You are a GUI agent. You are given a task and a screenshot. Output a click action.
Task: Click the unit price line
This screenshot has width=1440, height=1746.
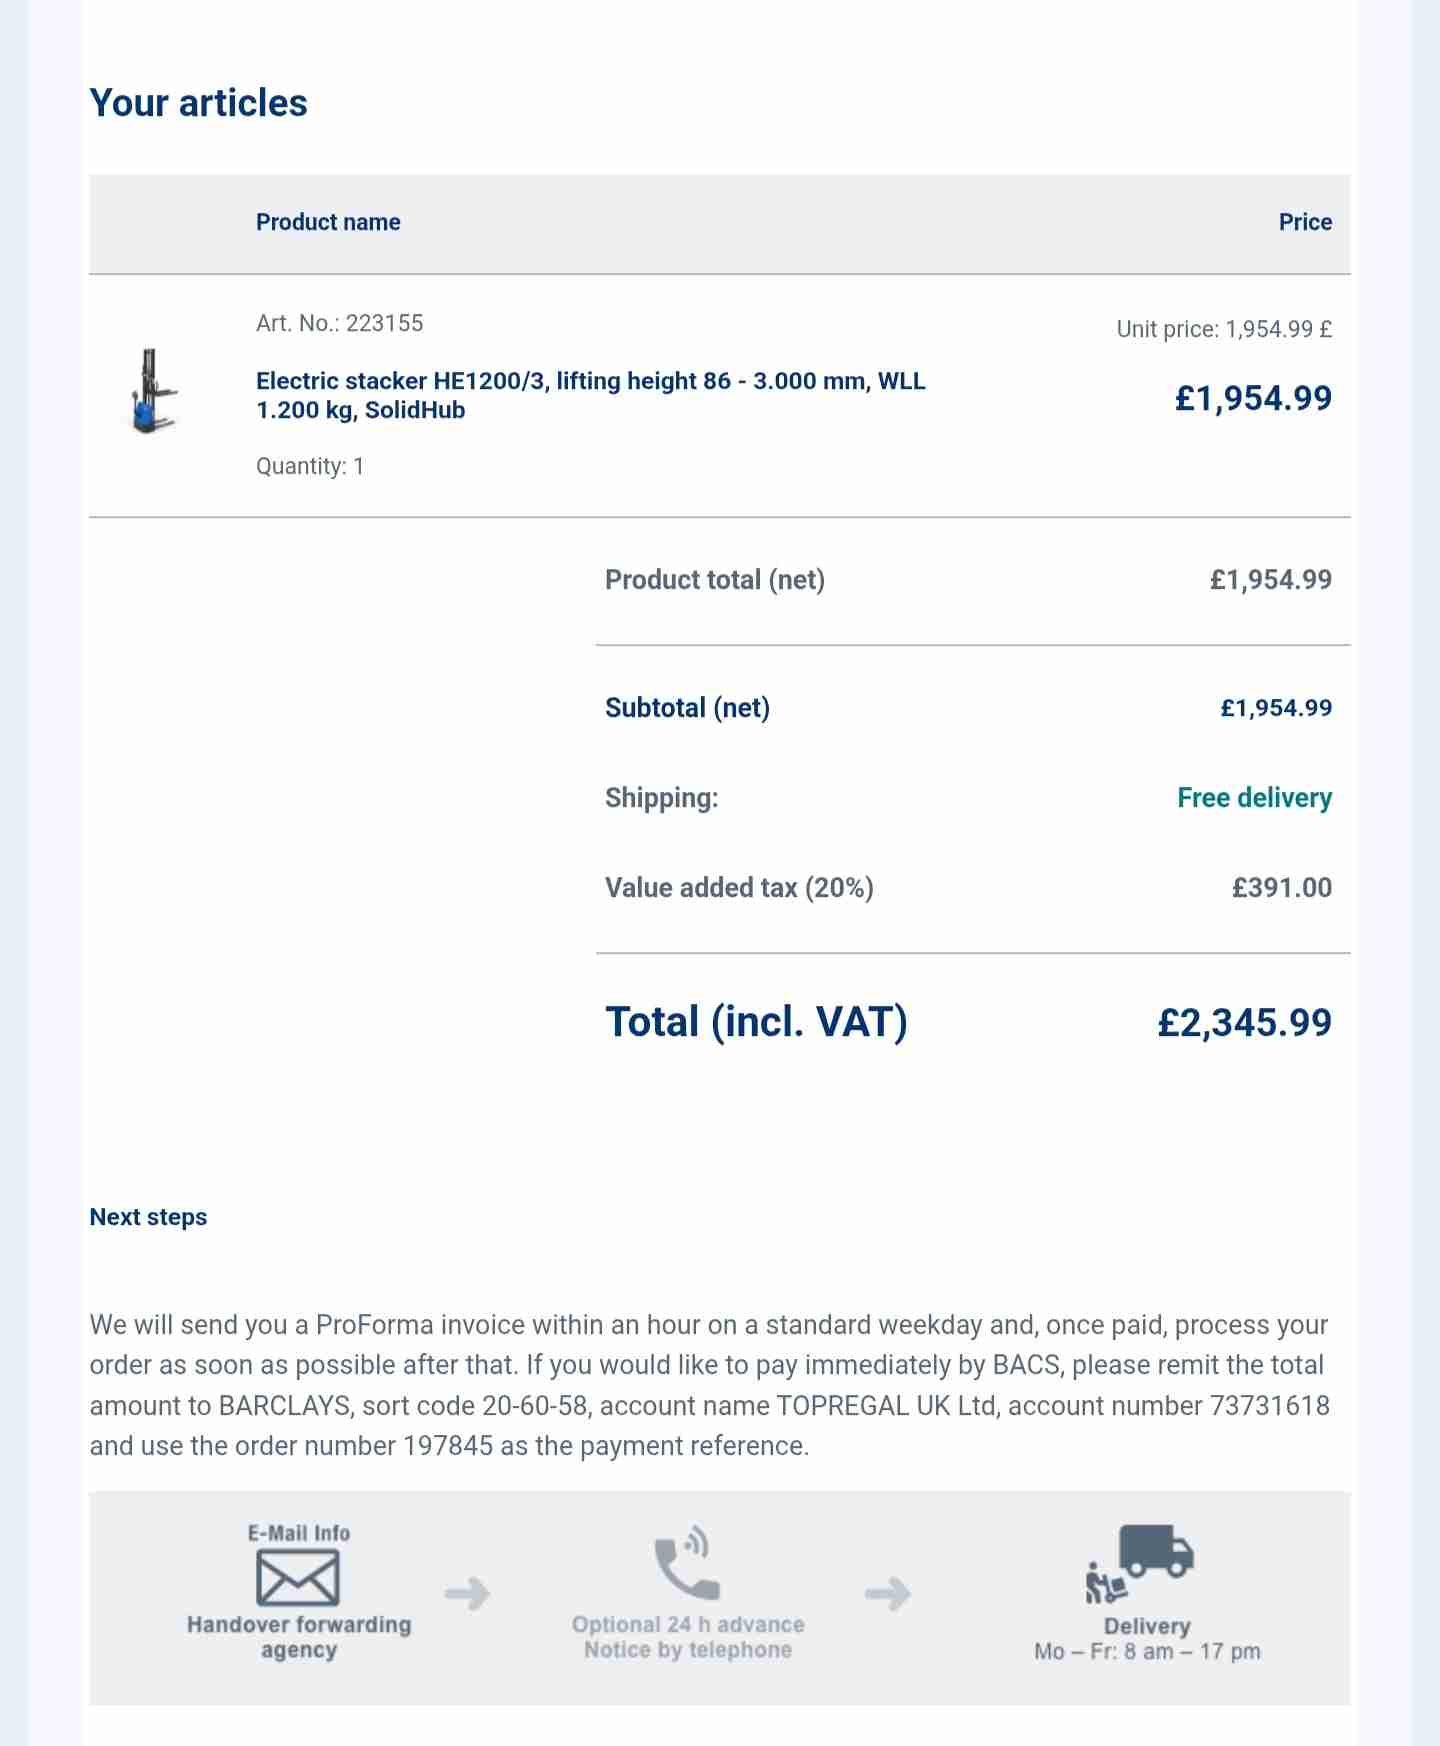click(1224, 329)
